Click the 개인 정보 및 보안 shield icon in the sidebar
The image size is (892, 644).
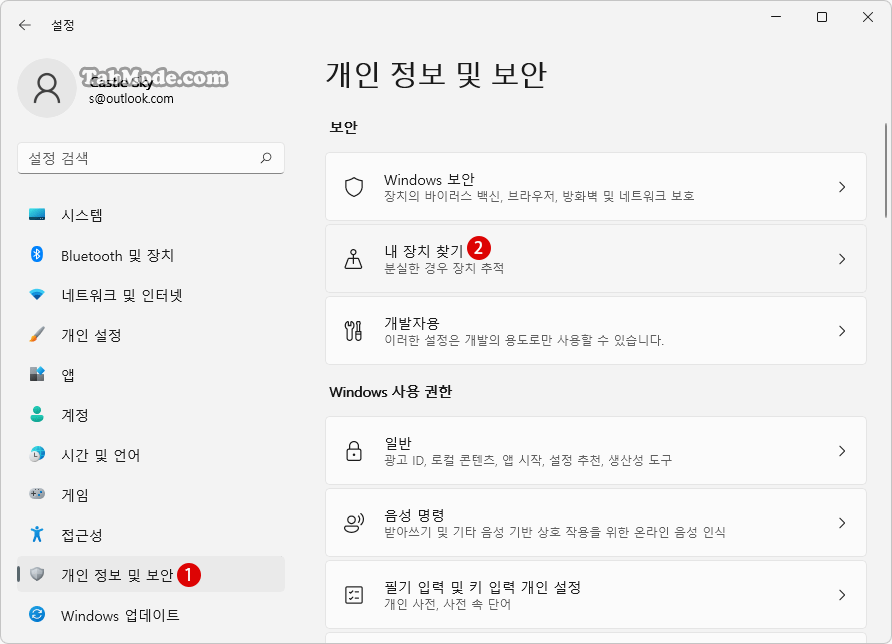coord(37,574)
